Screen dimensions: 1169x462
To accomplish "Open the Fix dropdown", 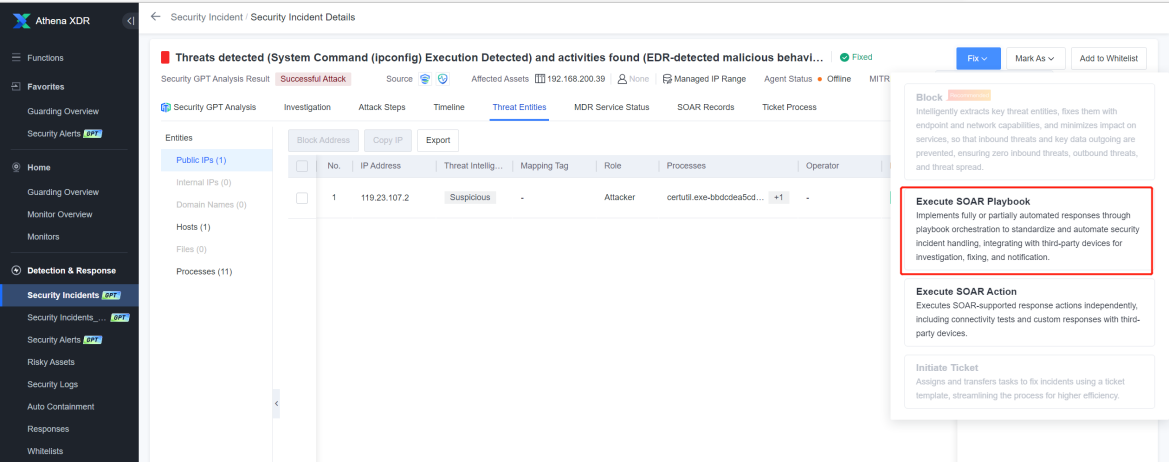I will pyautogui.click(x=978, y=58).
